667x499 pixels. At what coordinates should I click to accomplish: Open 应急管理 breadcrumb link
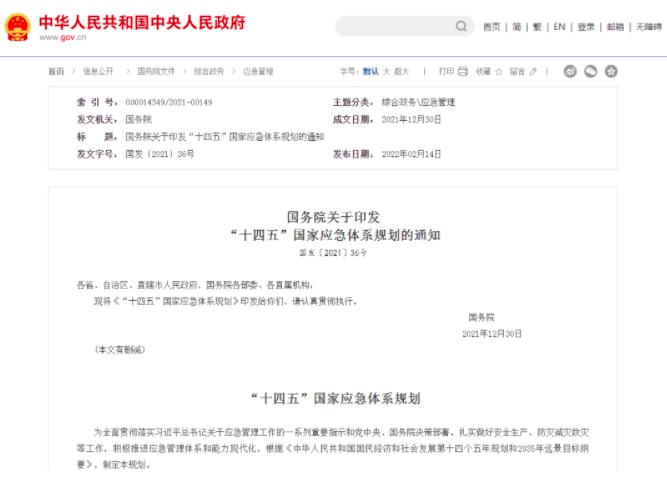pos(258,71)
